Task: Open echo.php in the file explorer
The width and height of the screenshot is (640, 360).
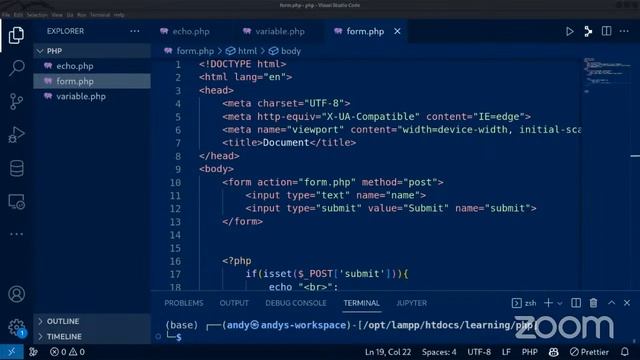Action: tap(92, 66)
